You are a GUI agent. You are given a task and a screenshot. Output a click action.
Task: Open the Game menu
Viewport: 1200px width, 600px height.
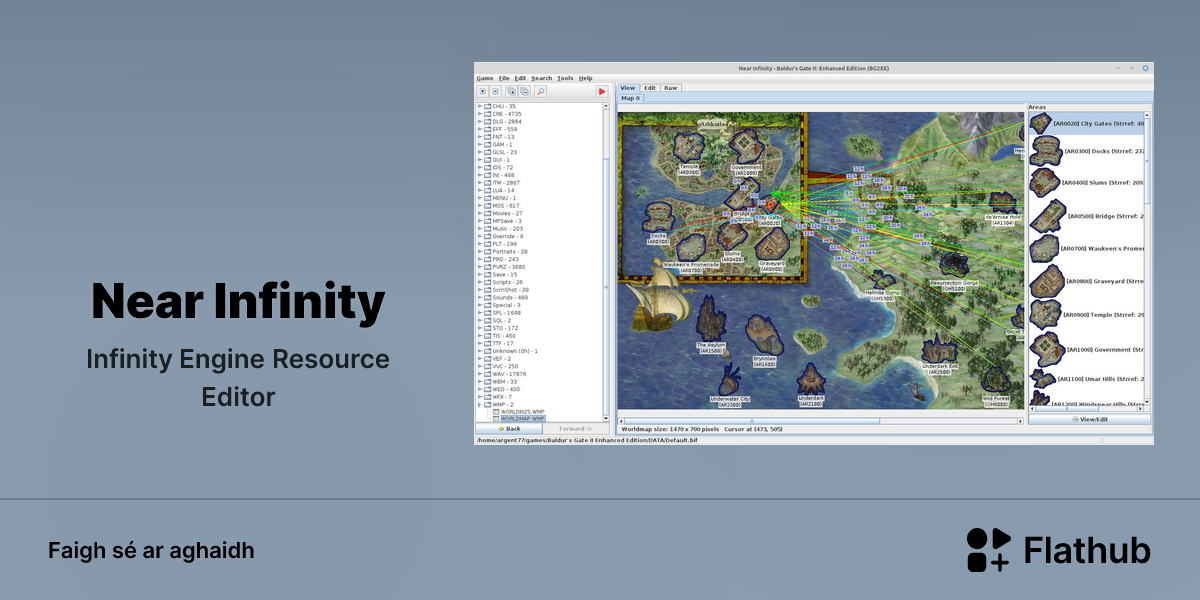(485, 78)
